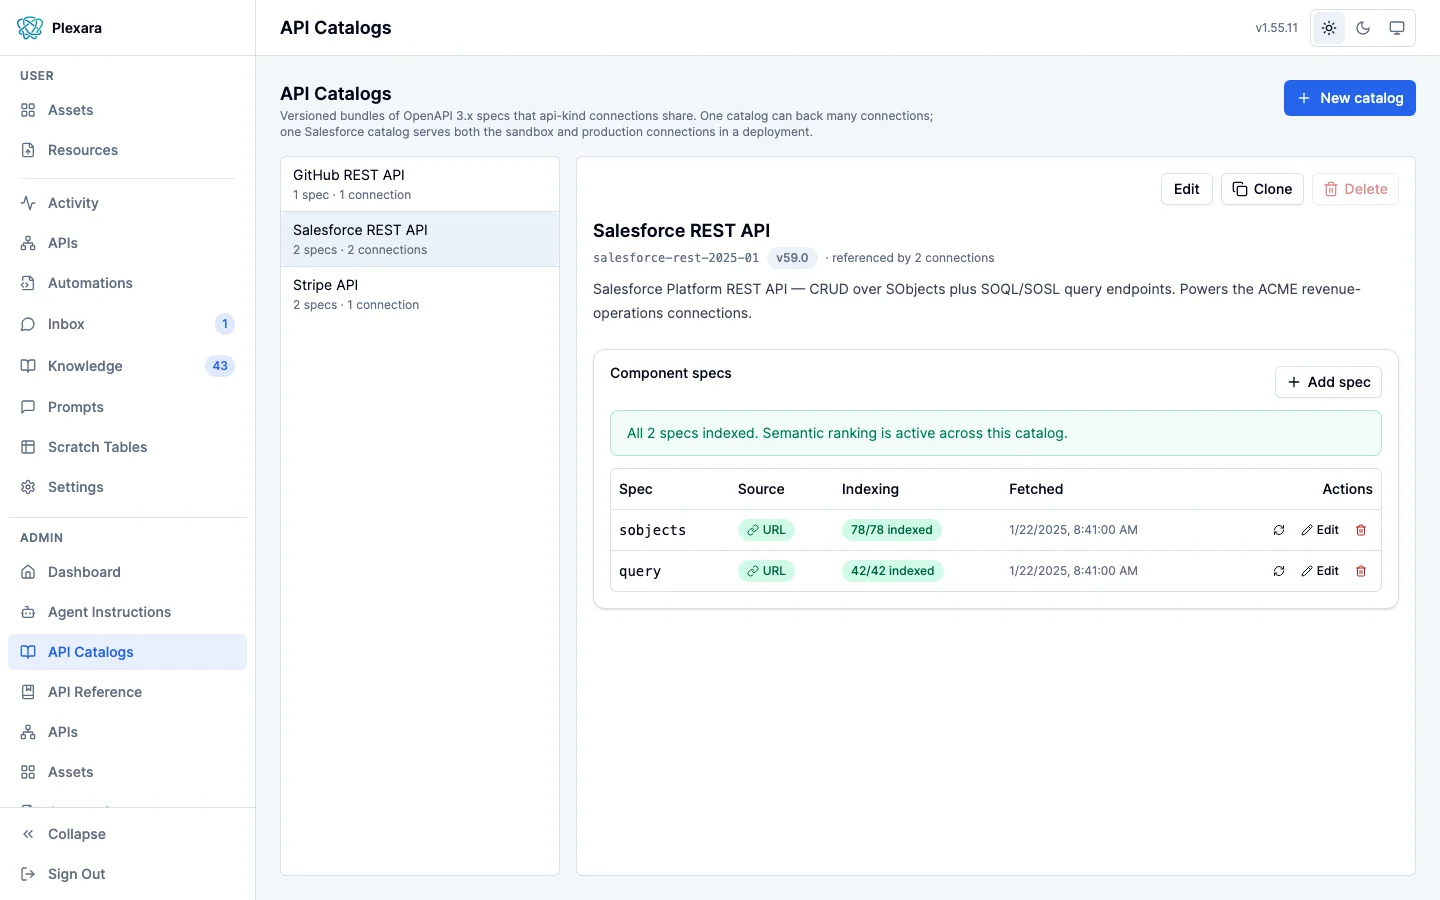Click query URL source badge
1440x900 pixels.
pos(766,571)
